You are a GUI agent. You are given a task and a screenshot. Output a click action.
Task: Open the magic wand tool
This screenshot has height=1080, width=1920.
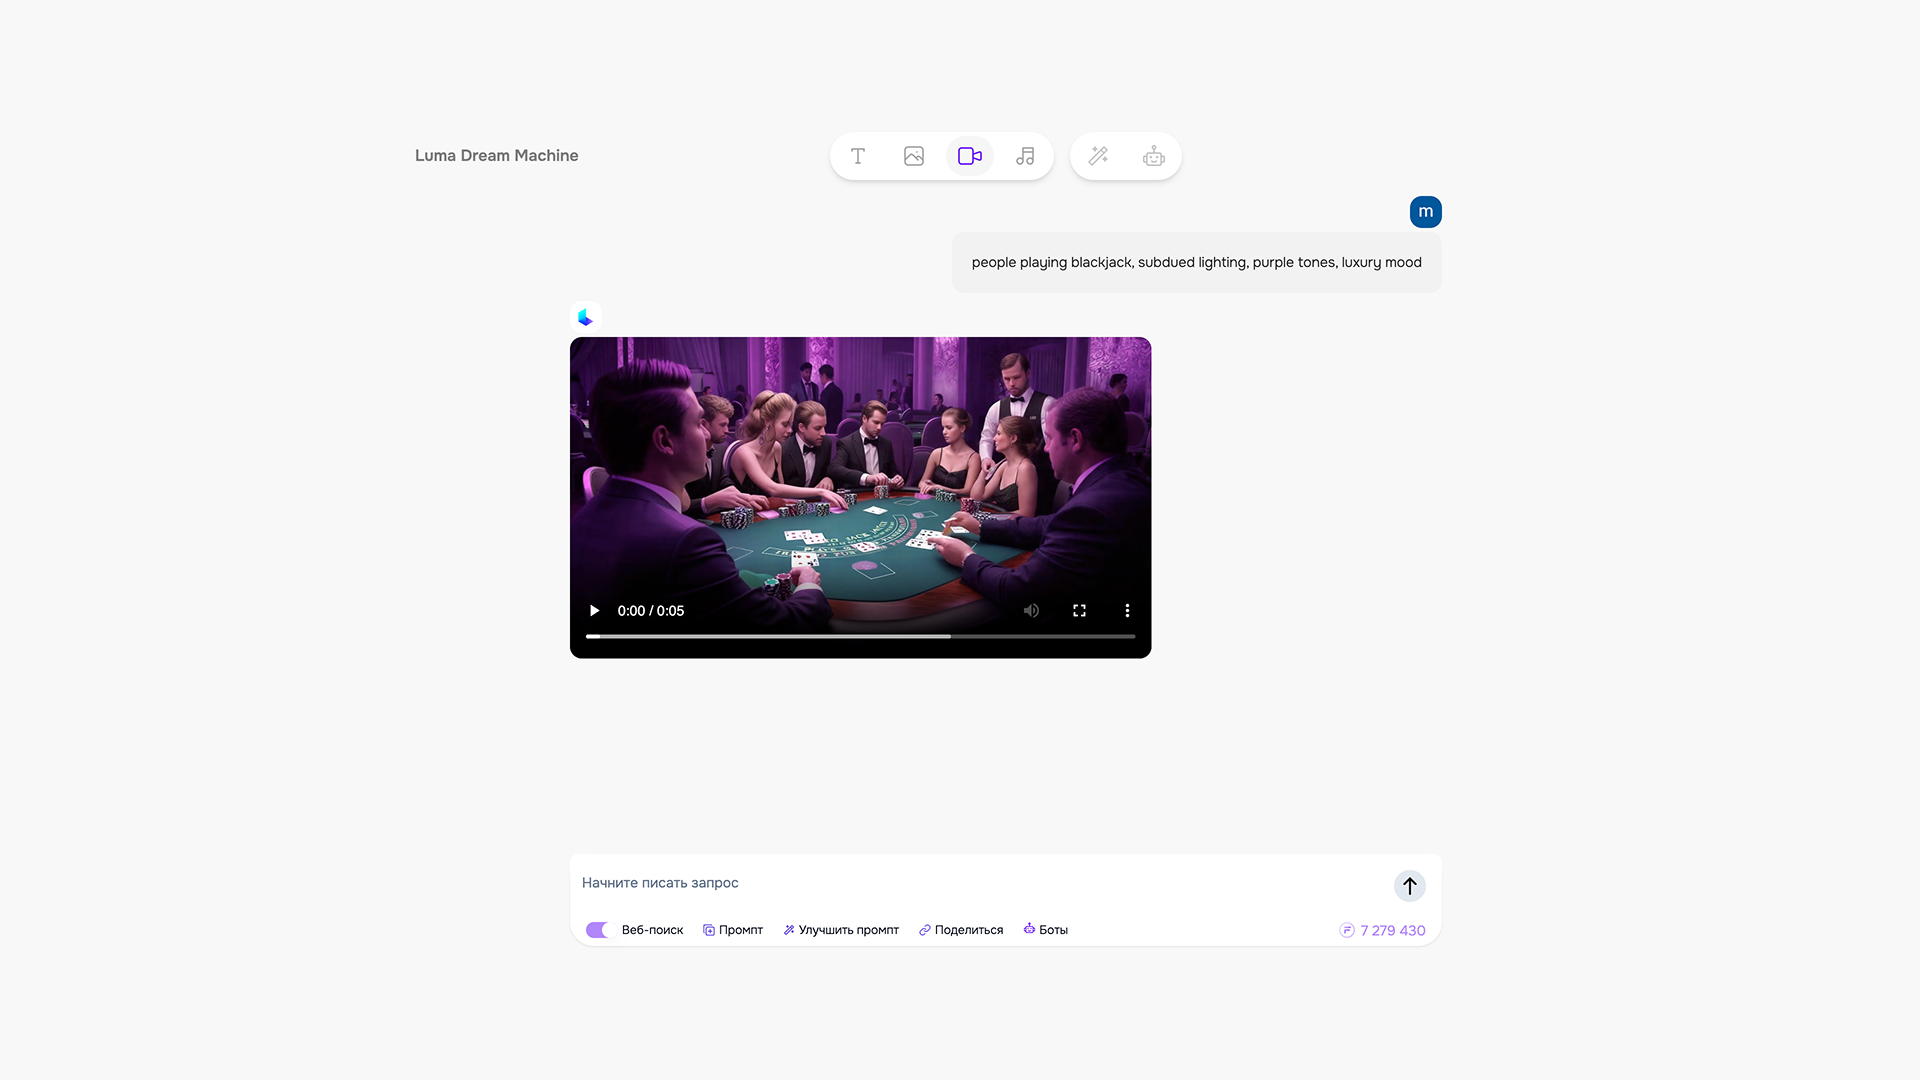click(x=1098, y=156)
